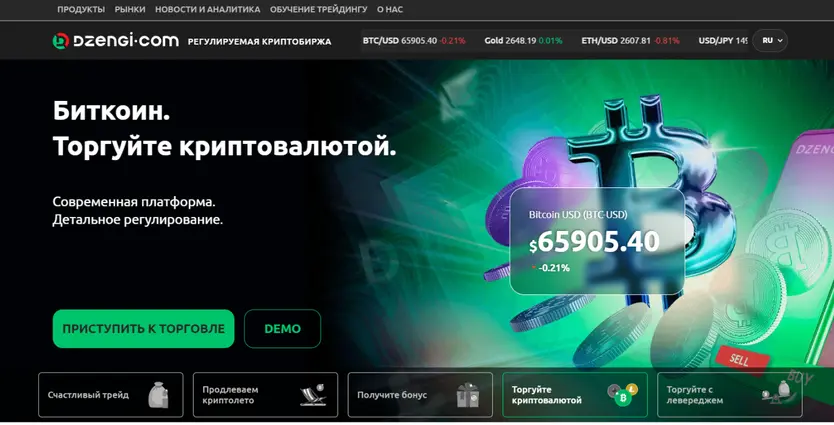
Task: Open the Обучение трейдингу menu
Action: (x=319, y=9)
